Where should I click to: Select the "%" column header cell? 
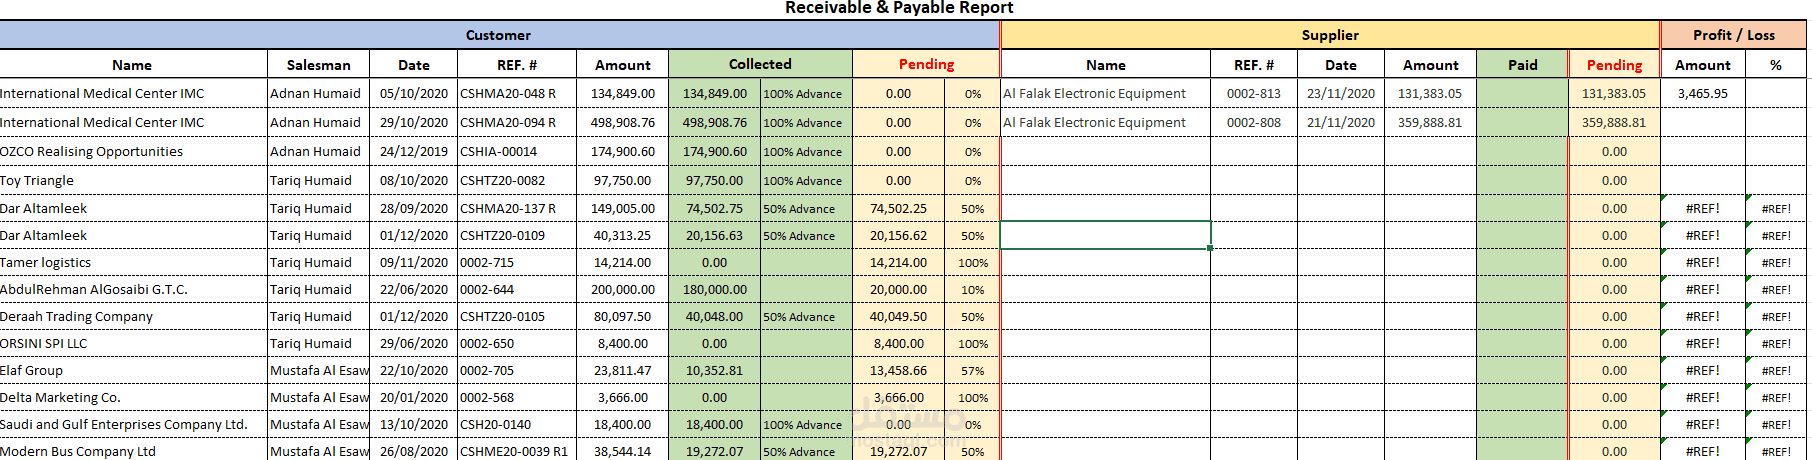[1775, 65]
